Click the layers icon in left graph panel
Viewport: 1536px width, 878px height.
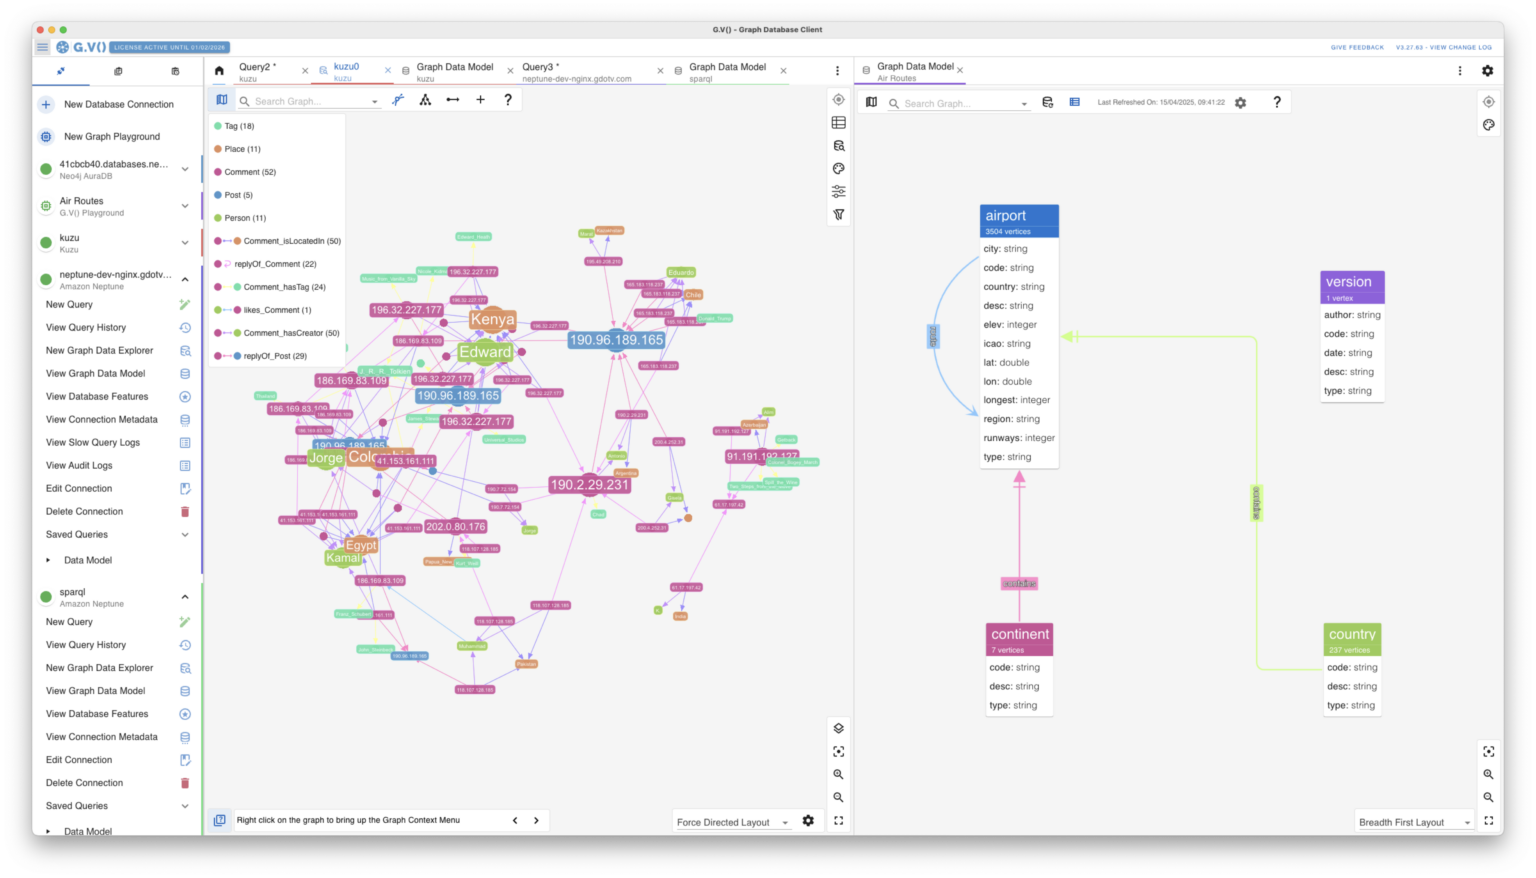click(x=838, y=729)
